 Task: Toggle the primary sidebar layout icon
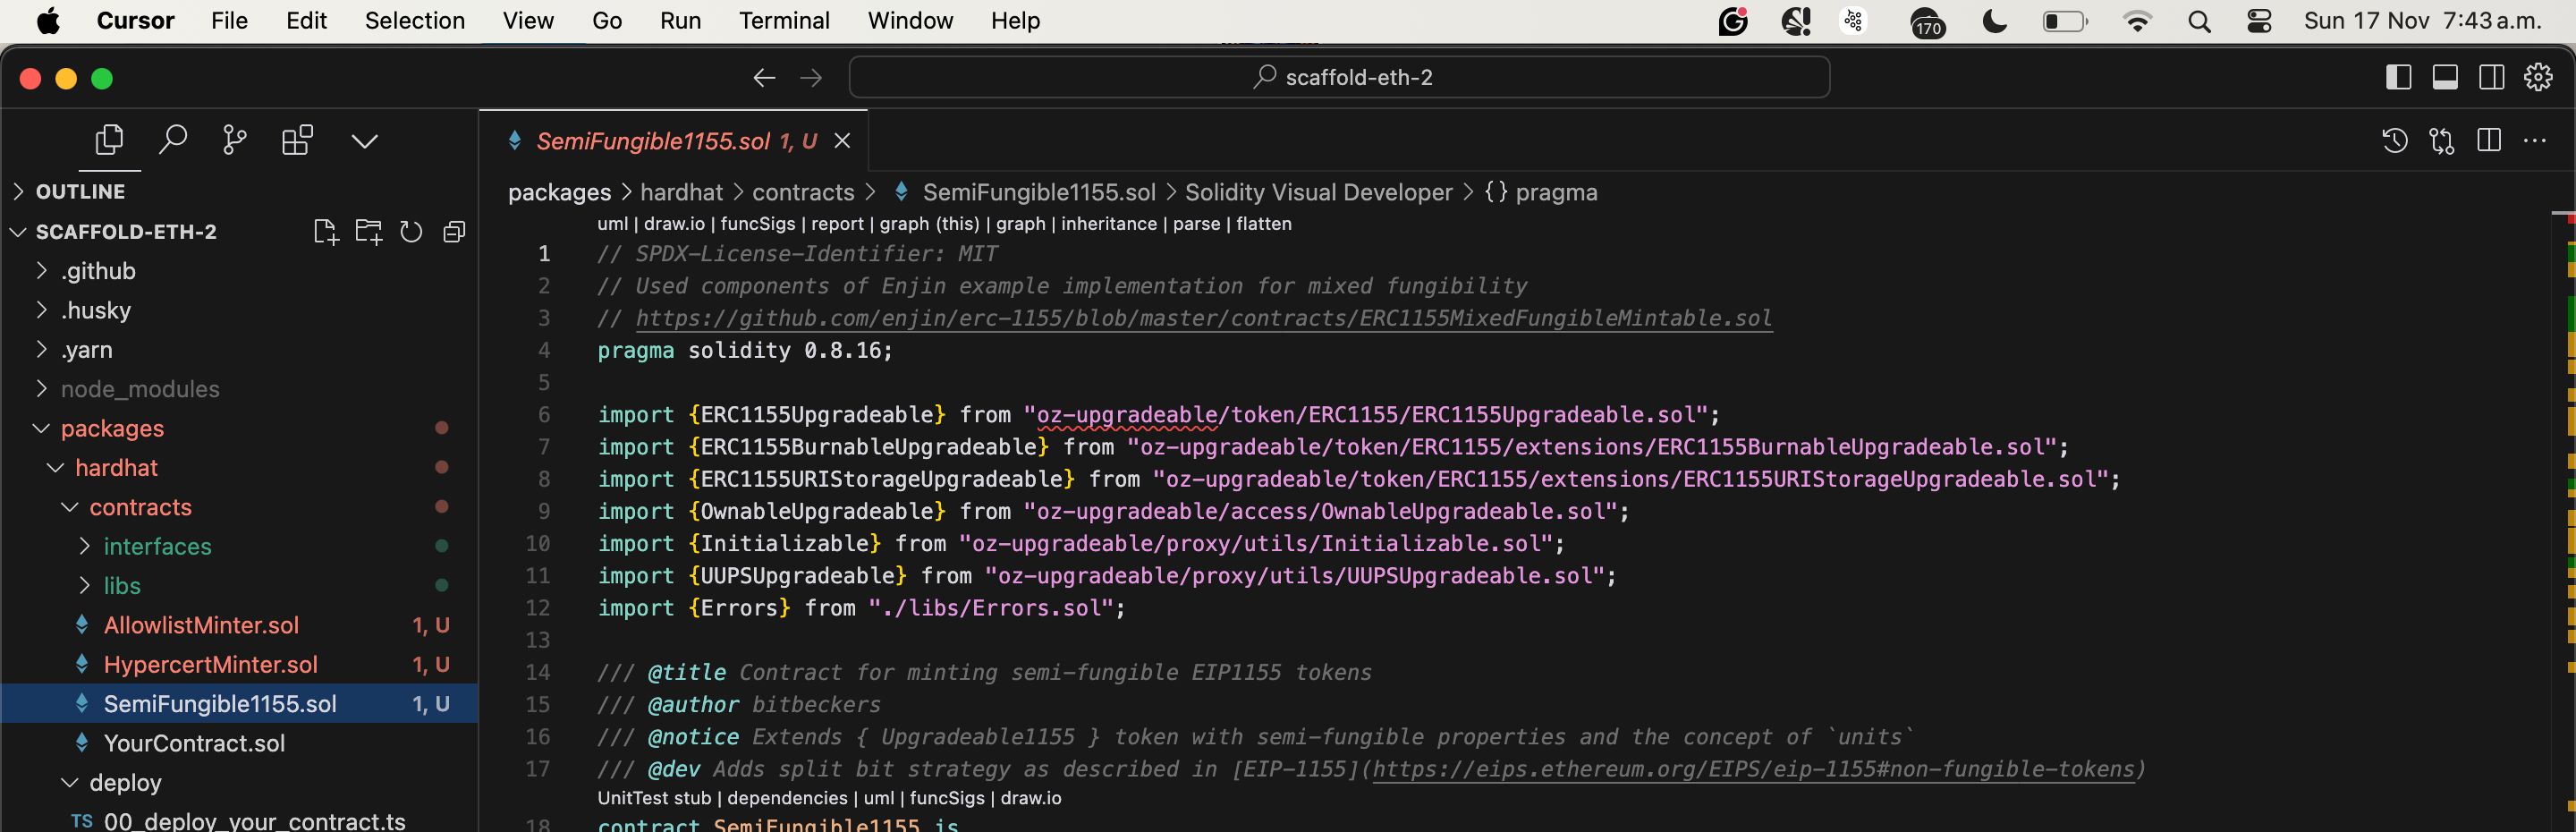[2398, 77]
